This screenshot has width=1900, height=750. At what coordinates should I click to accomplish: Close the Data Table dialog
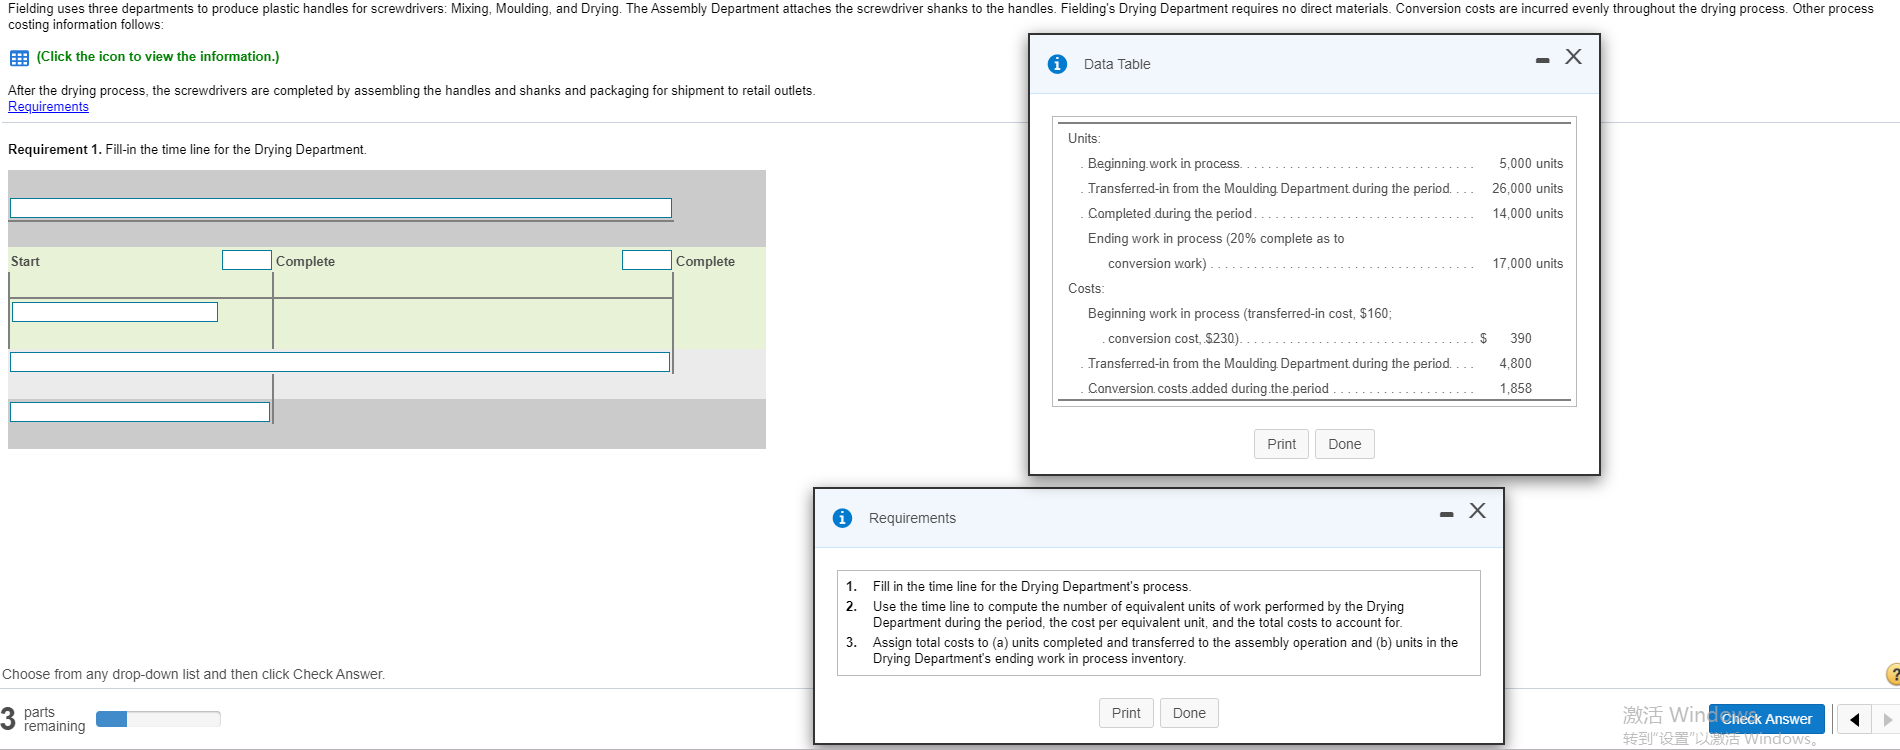(1573, 57)
